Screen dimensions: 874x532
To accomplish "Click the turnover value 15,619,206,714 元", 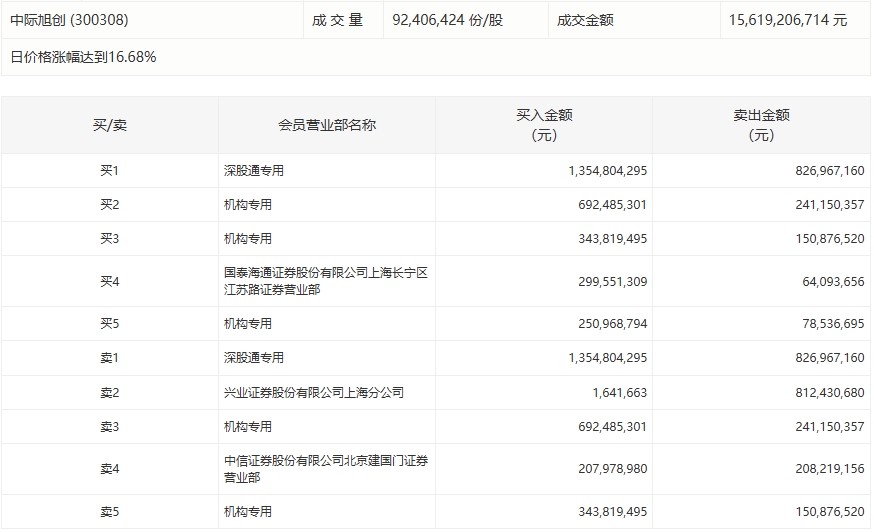I will 788,20.
